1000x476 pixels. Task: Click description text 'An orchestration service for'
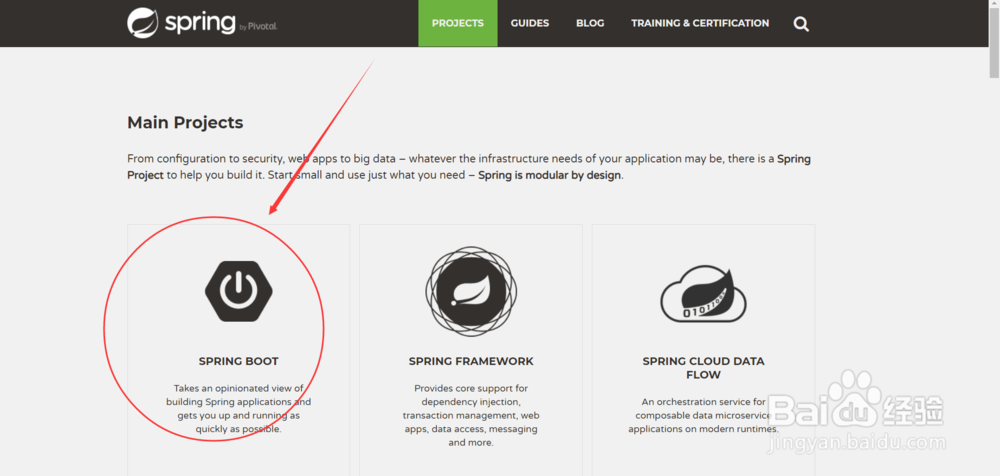click(x=703, y=415)
